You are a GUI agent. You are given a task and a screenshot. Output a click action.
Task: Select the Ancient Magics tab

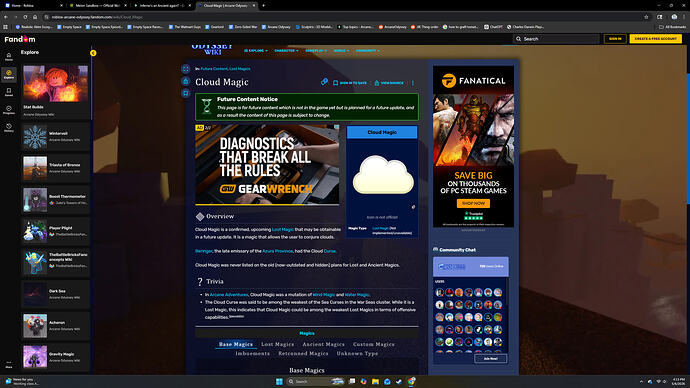[323, 344]
